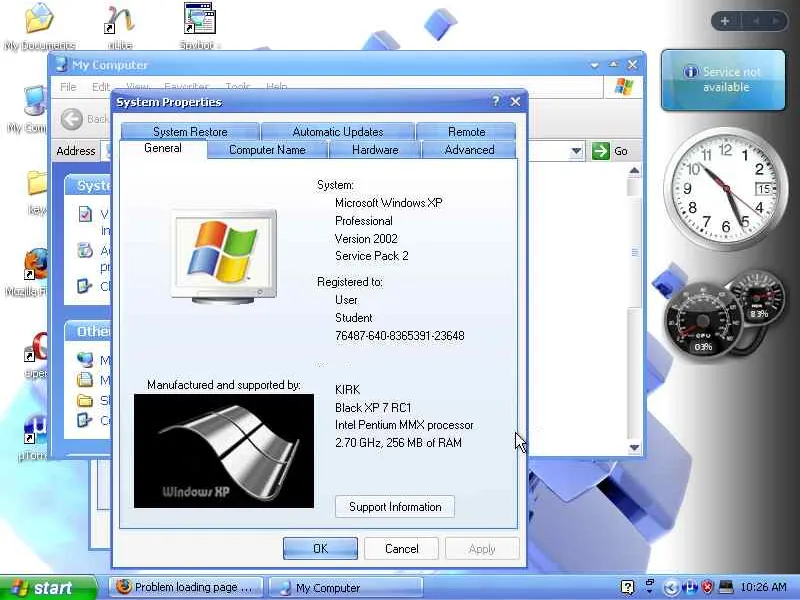Go to the Advanced tab

click(469, 150)
